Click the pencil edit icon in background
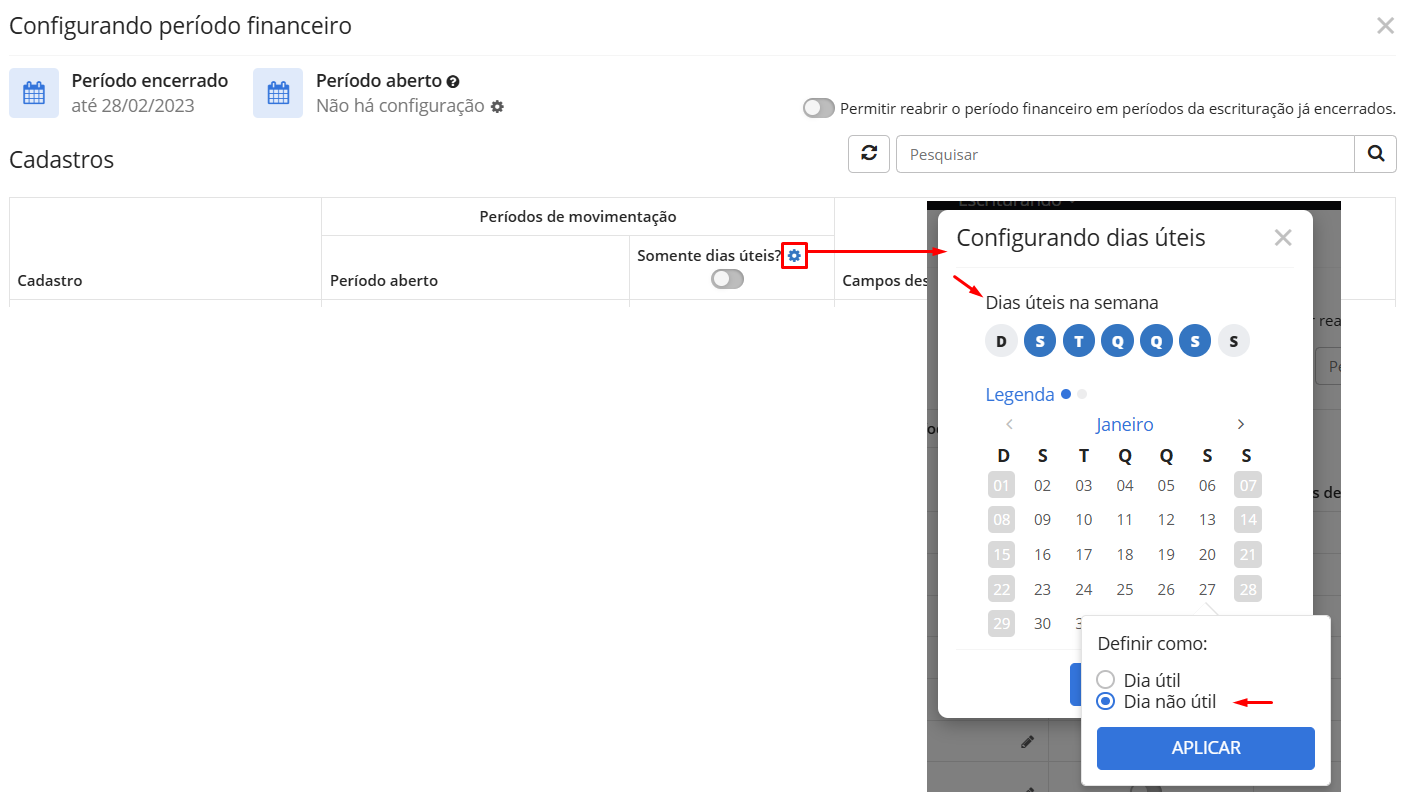 pyautogui.click(x=1027, y=742)
